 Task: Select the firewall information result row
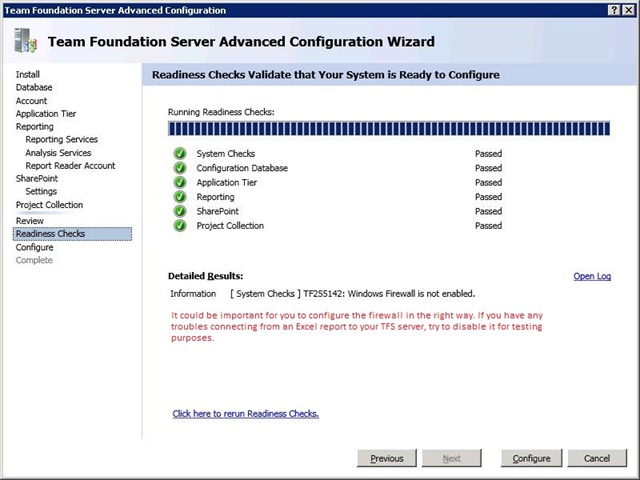[x=322, y=294]
